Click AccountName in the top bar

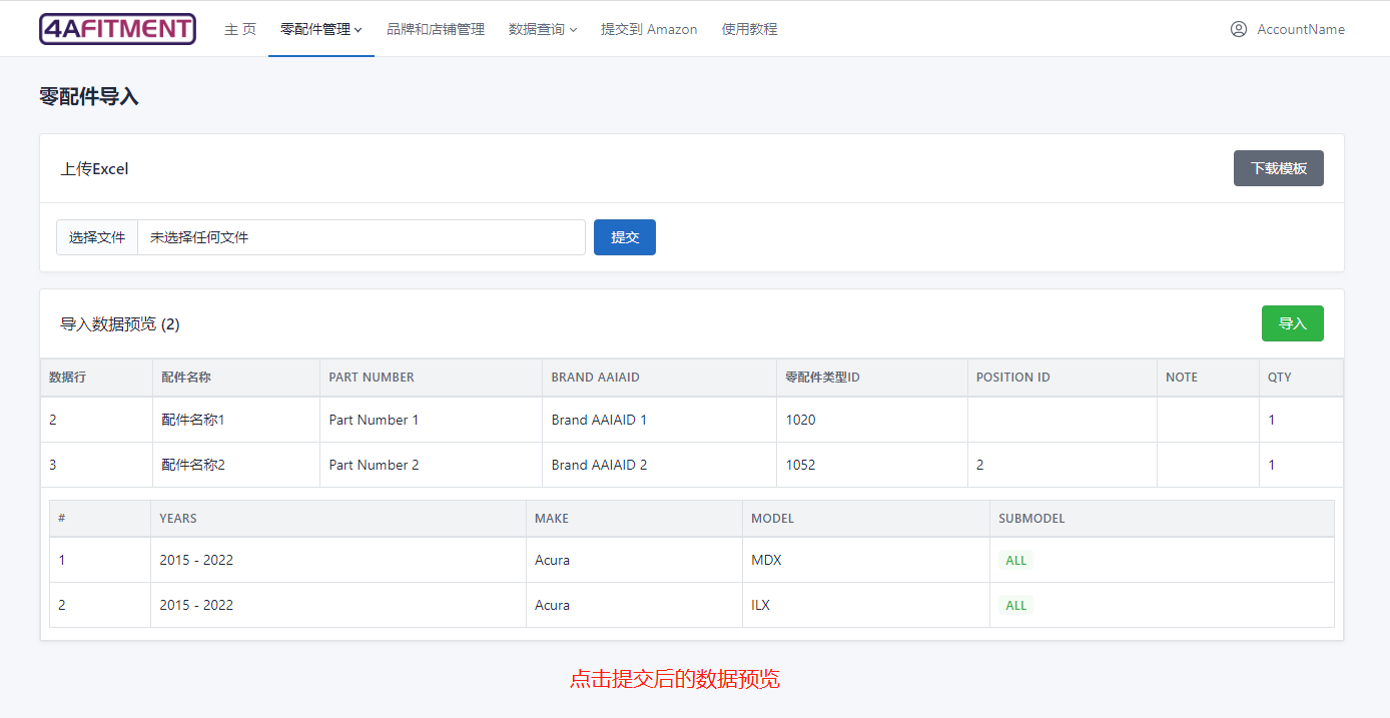click(1300, 29)
